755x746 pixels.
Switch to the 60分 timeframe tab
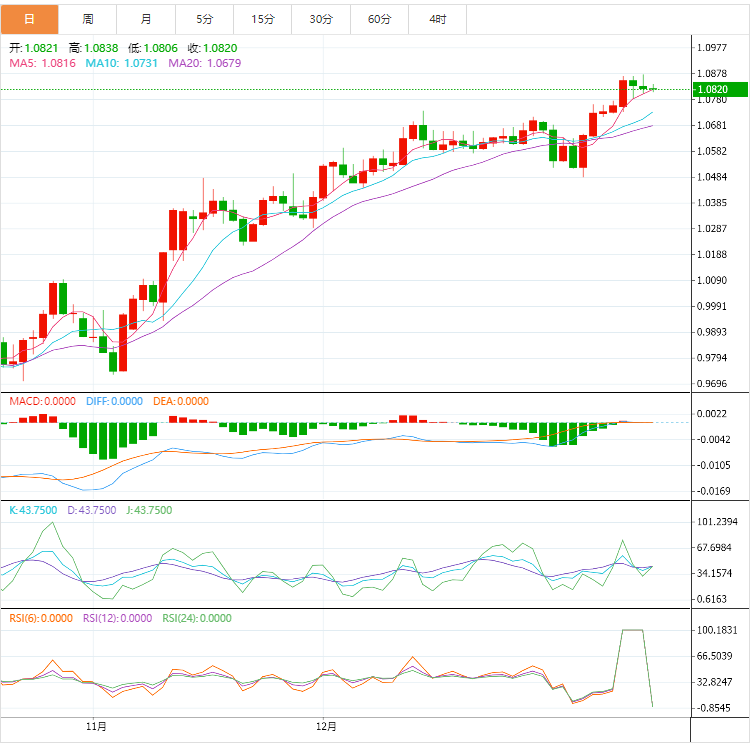coord(380,19)
